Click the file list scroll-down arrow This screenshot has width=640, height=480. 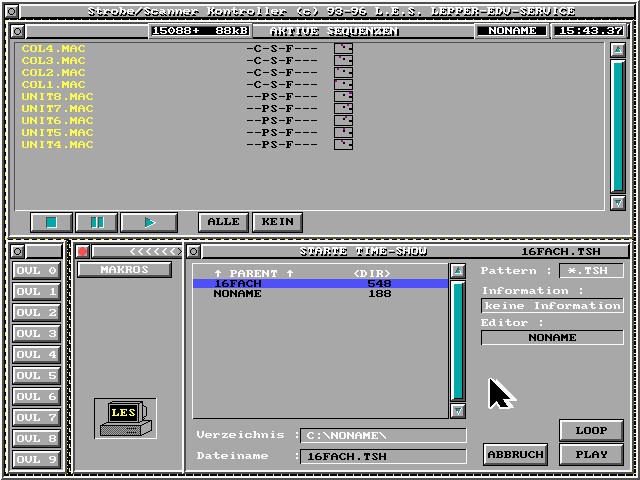point(458,411)
